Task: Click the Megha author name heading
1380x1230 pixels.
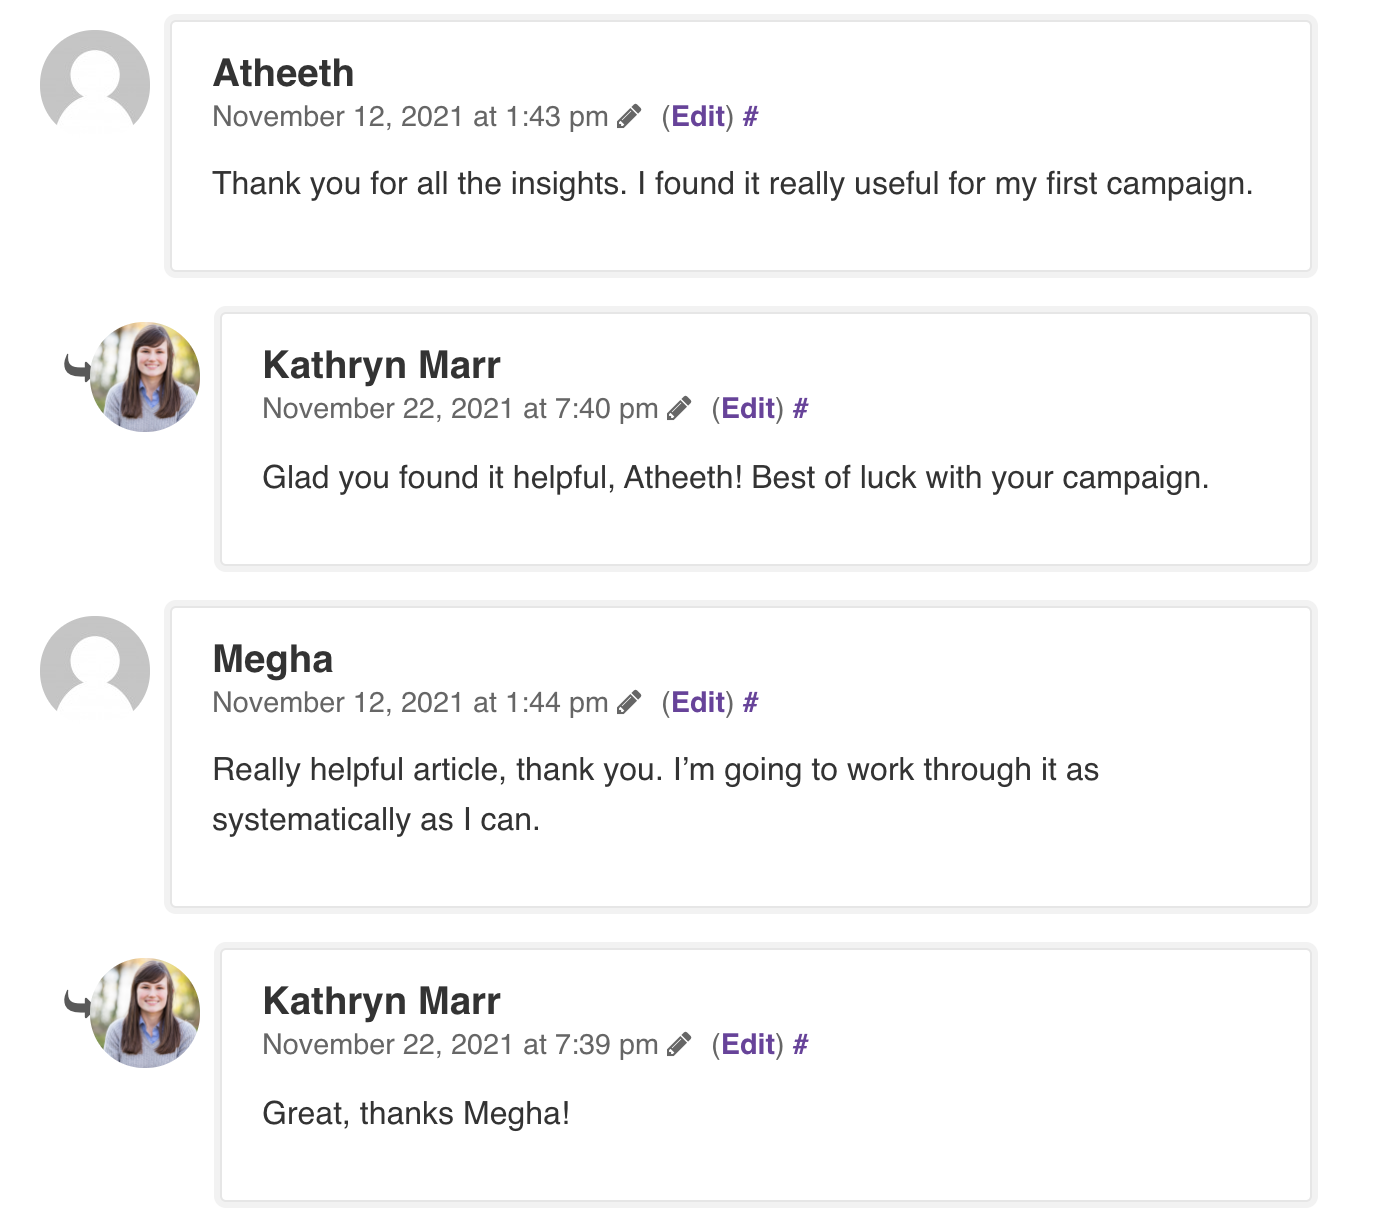Action: tap(273, 660)
